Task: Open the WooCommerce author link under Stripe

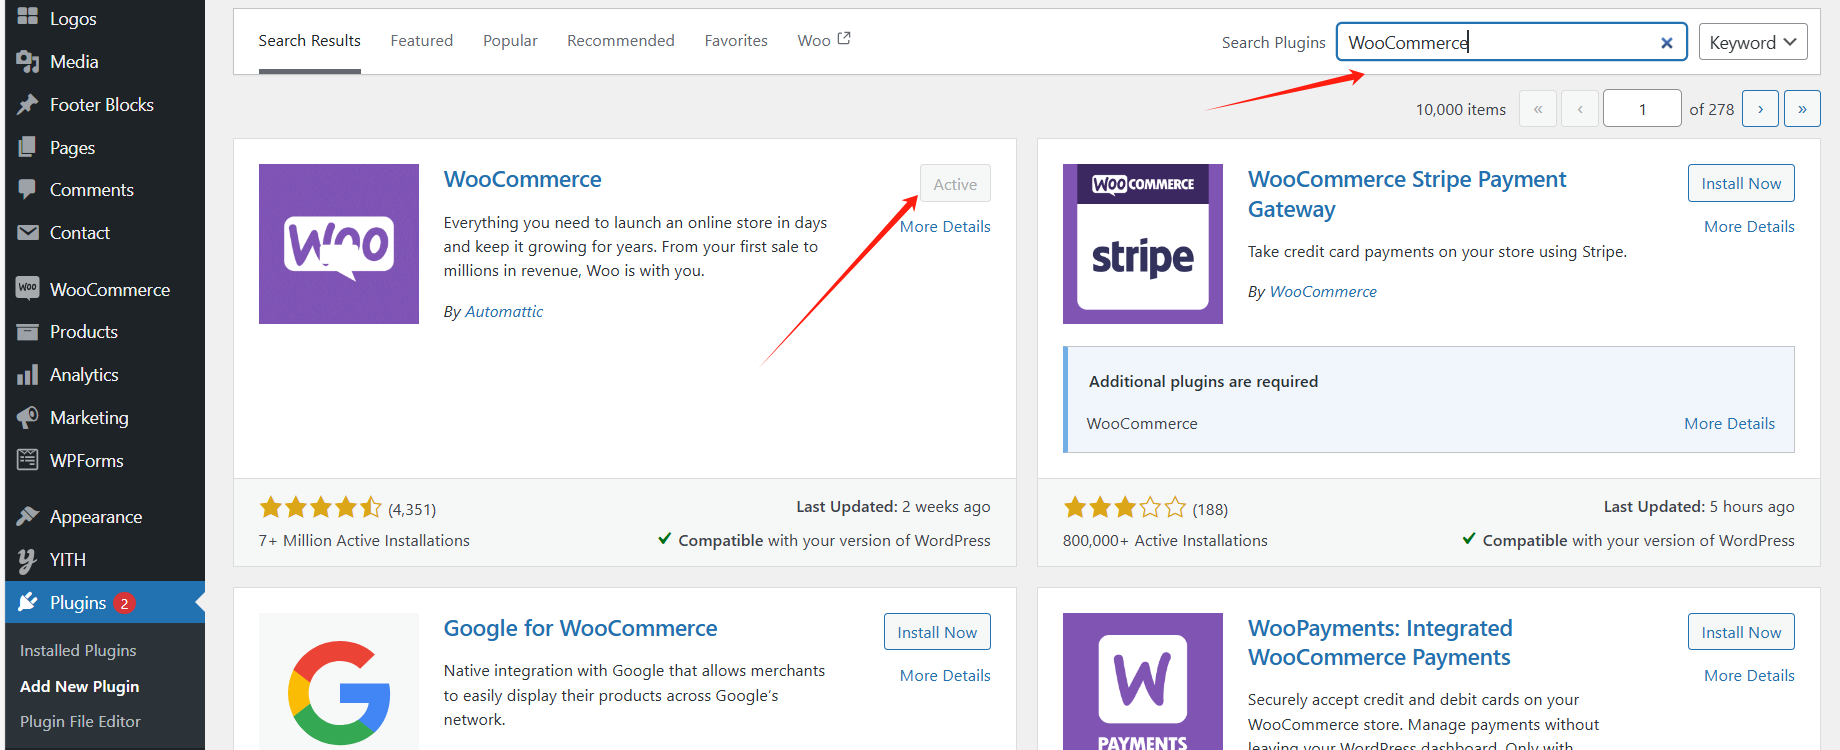Action: point(1323,292)
